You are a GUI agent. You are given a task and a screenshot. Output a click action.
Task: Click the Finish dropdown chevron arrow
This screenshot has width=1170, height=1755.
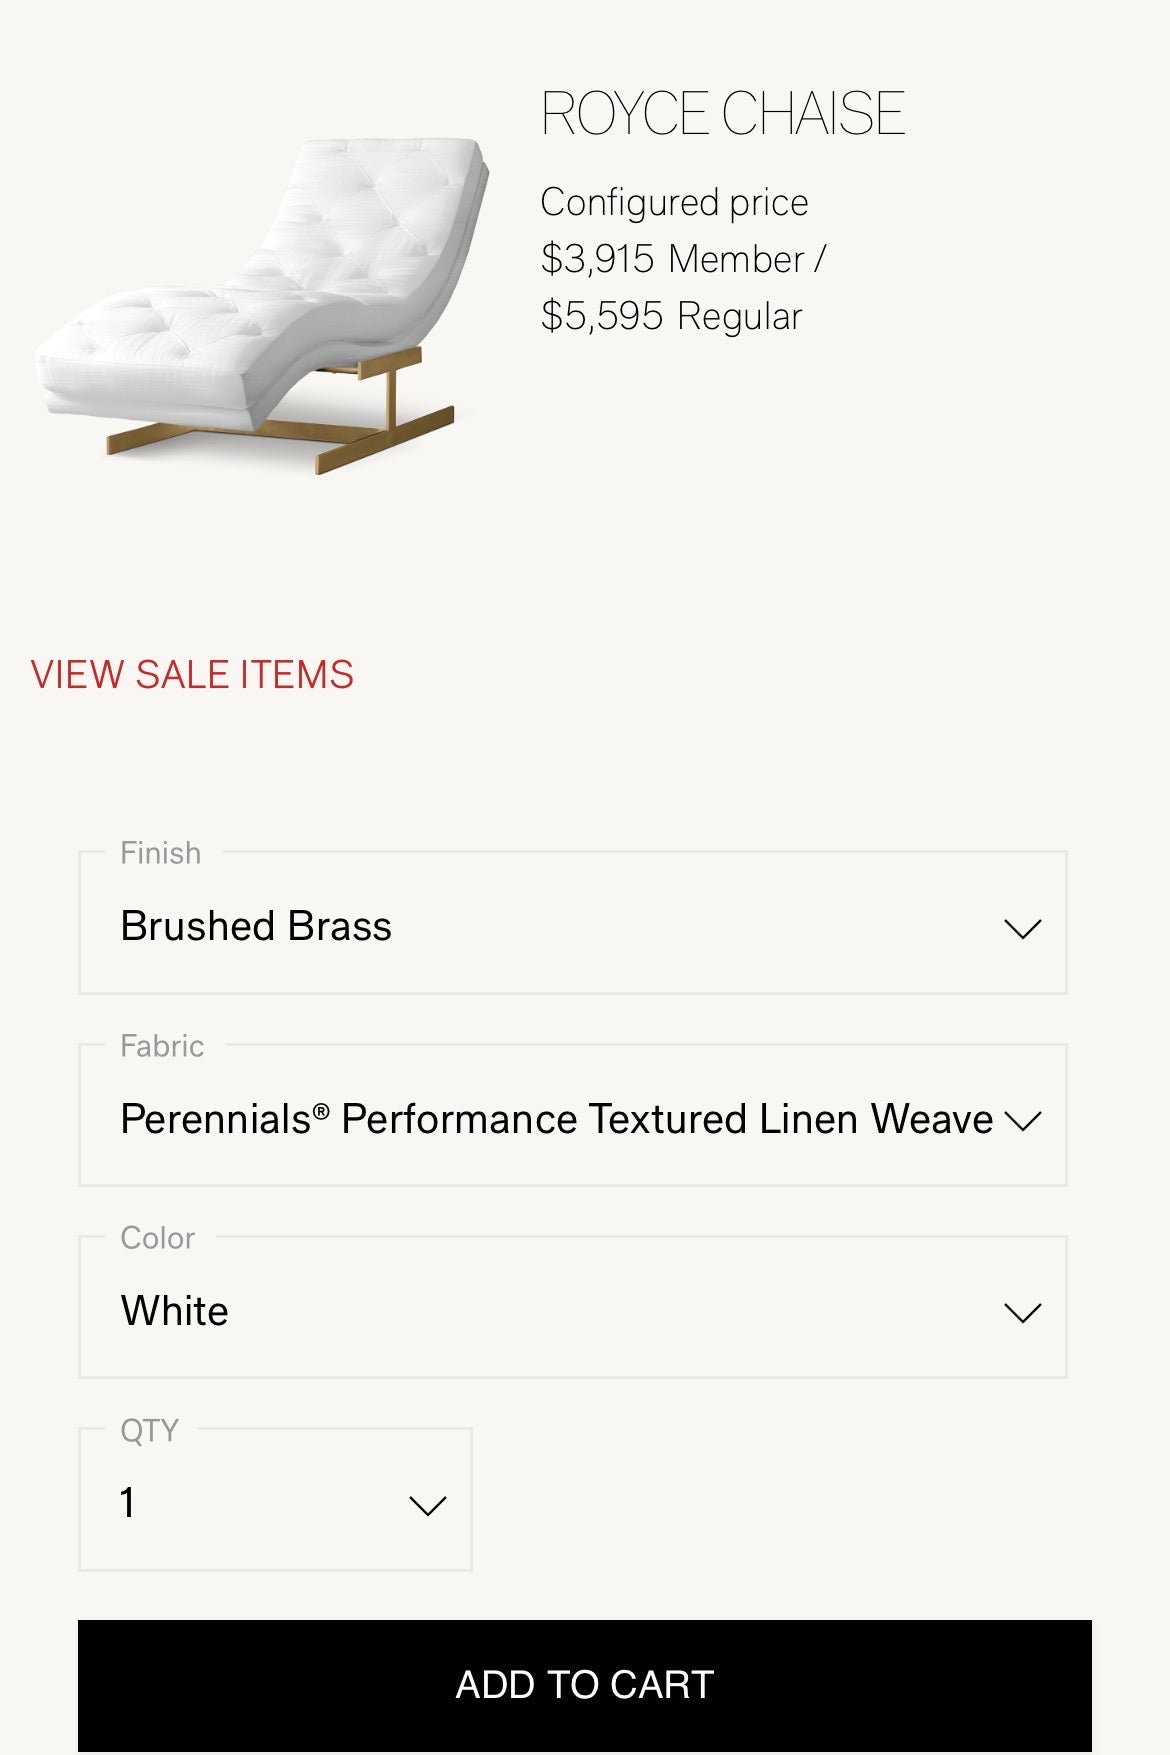(x=1022, y=929)
